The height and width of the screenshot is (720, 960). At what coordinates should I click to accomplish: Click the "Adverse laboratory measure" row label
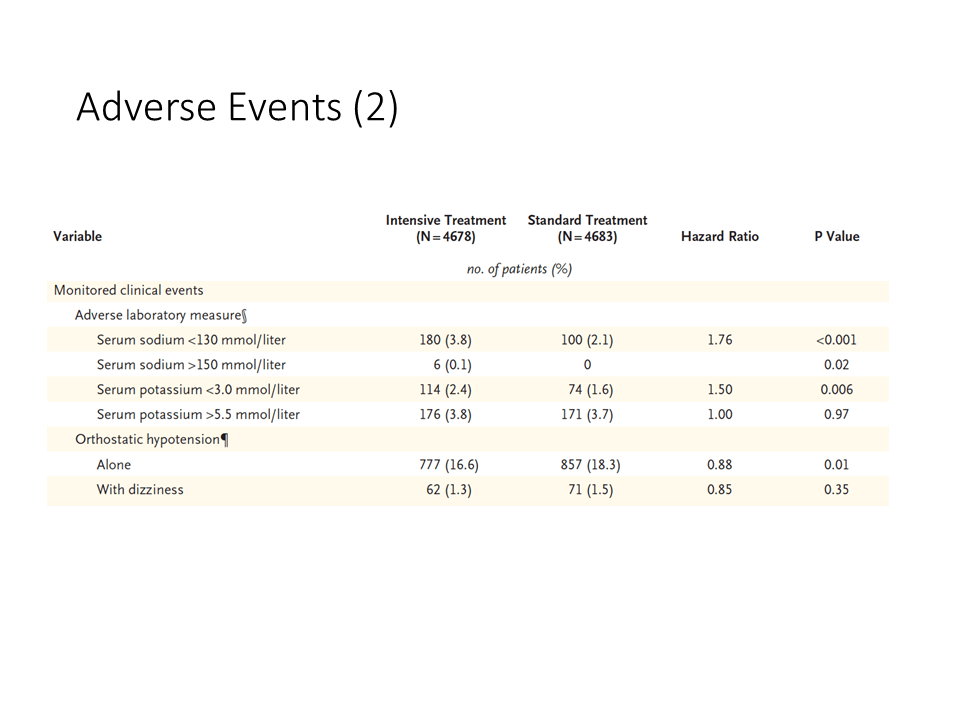(x=161, y=315)
